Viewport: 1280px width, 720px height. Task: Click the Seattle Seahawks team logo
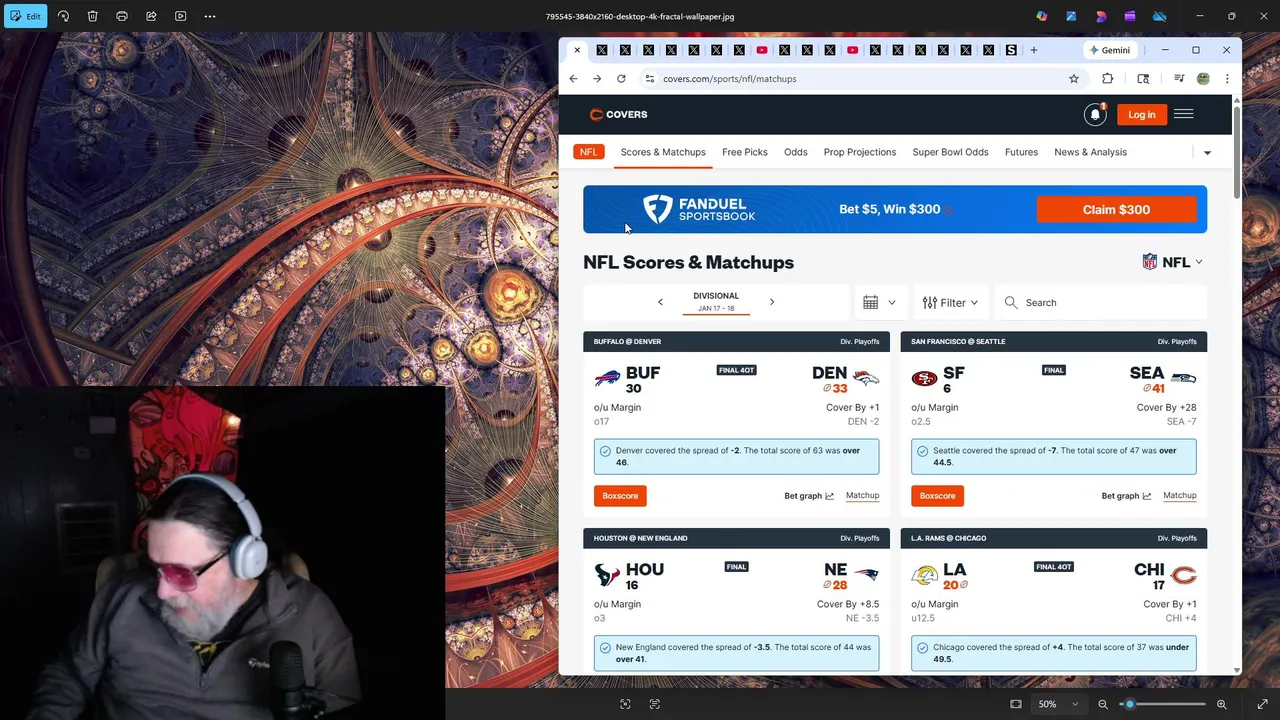pos(1183,378)
